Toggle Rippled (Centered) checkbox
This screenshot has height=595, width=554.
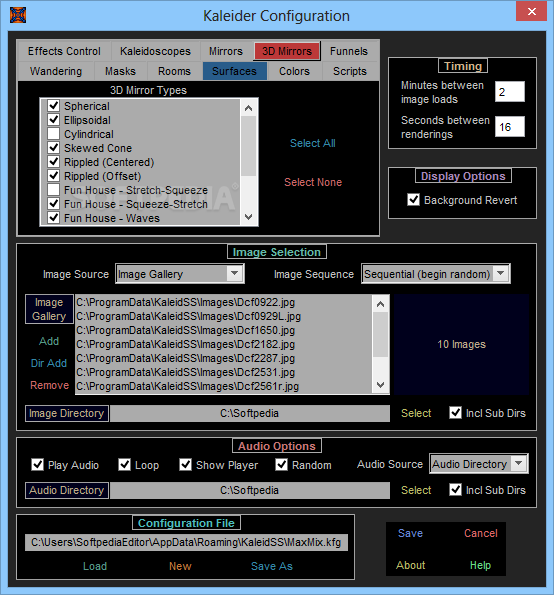pos(54,162)
